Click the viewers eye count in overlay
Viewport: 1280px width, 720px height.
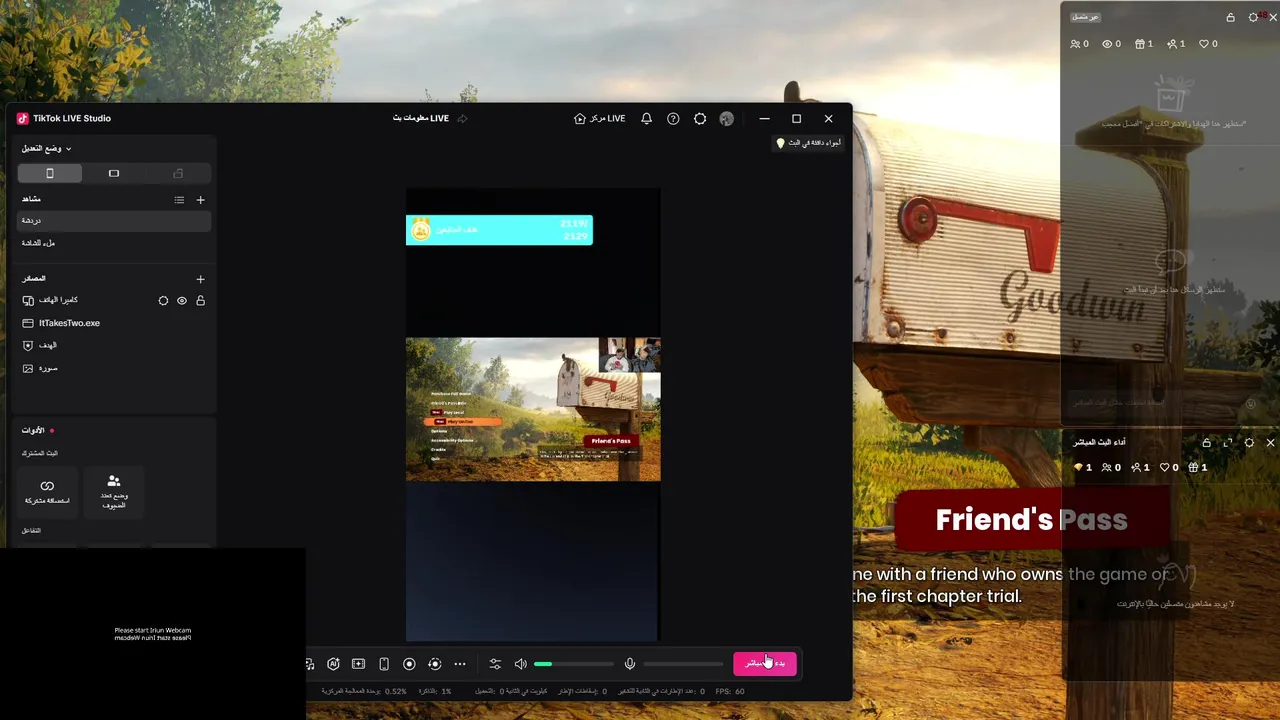point(1111,44)
